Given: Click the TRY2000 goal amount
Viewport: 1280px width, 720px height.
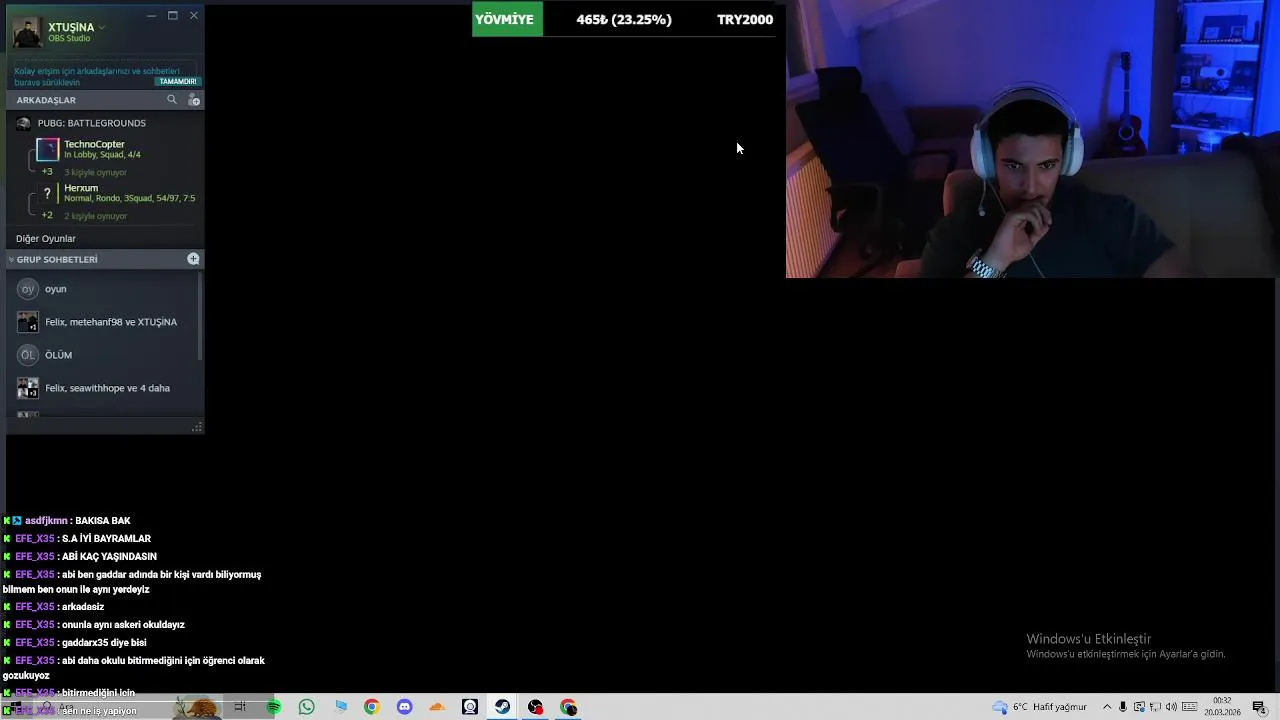Looking at the screenshot, I should click(745, 19).
